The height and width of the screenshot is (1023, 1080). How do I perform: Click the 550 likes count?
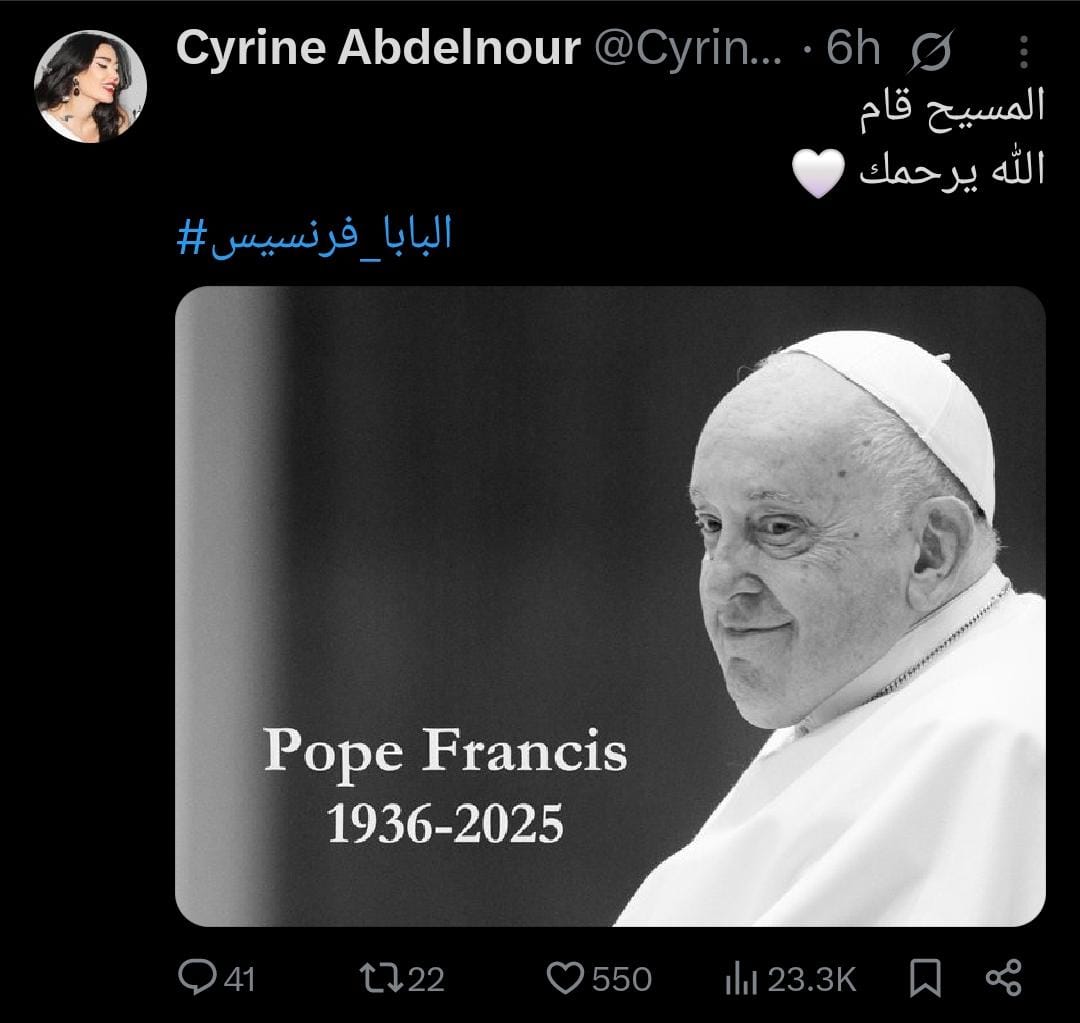[622, 979]
